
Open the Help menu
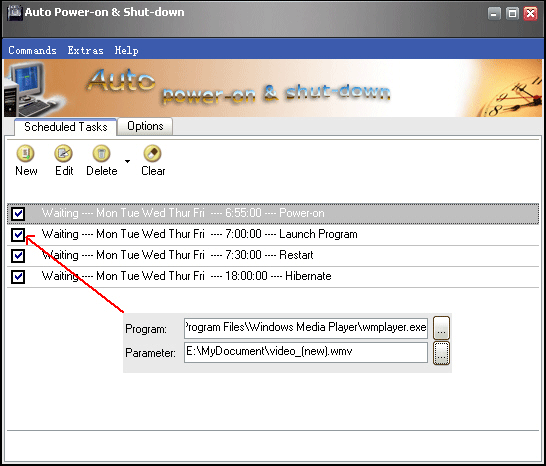[x=126, y=51]
